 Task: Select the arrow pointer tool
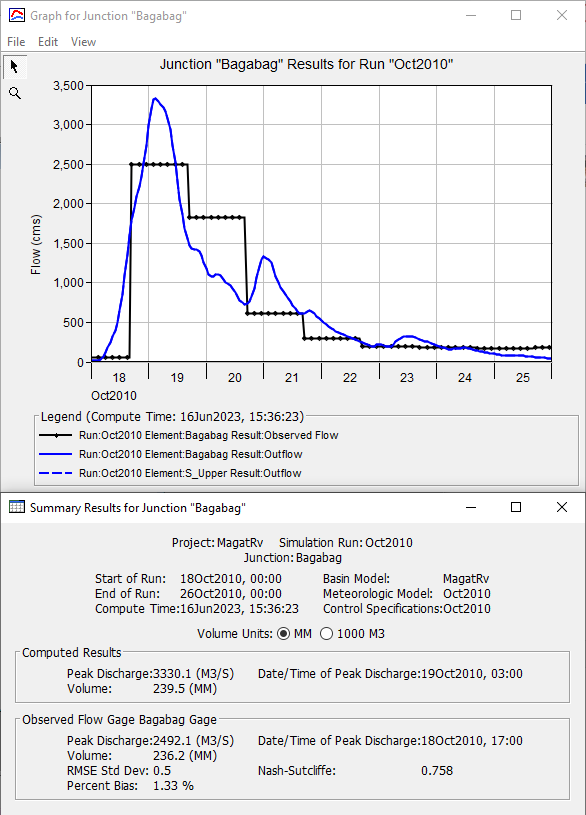14,67
